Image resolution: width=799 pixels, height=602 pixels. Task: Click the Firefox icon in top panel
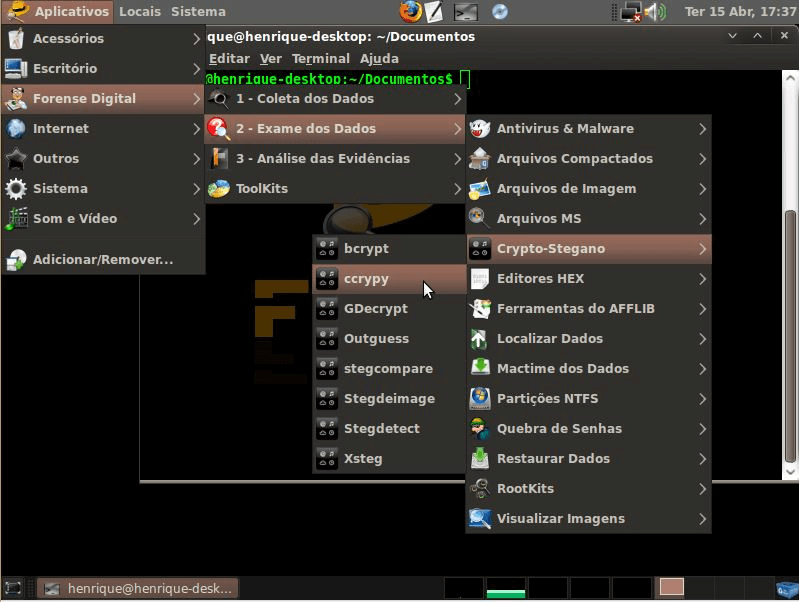pos(410,12)
